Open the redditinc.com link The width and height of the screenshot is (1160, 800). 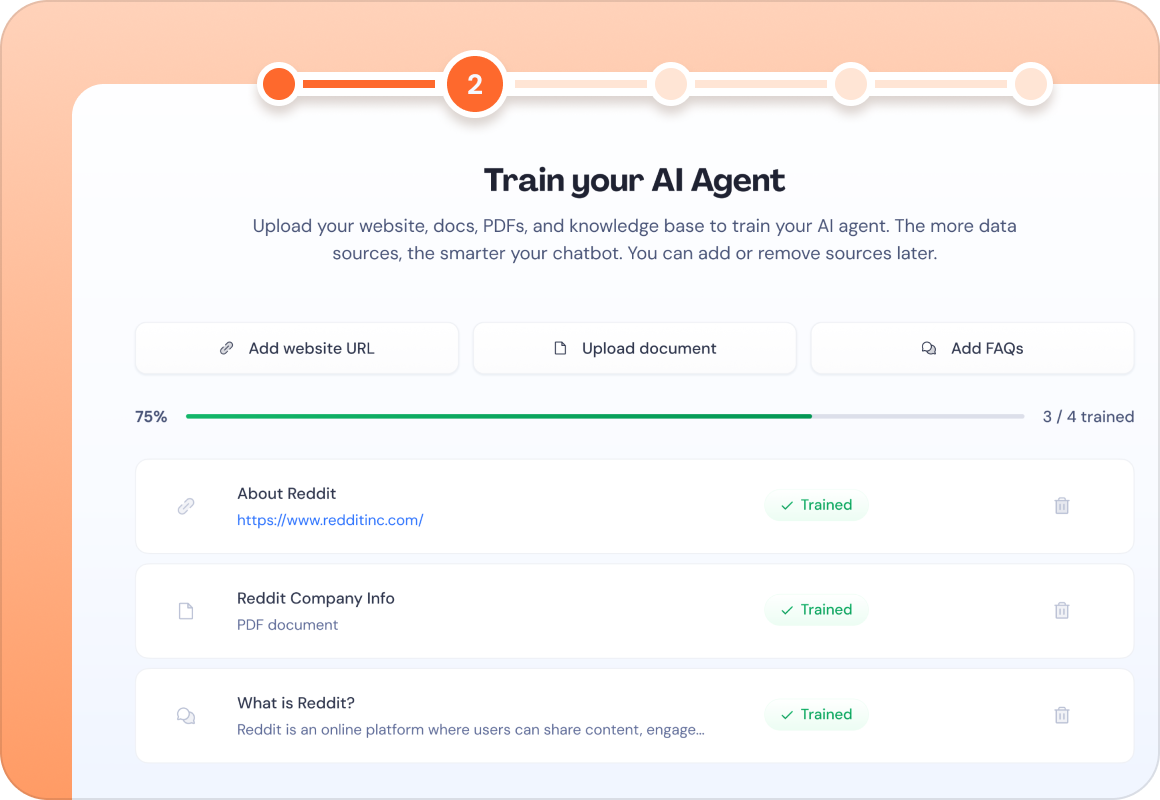click(330, 520)
